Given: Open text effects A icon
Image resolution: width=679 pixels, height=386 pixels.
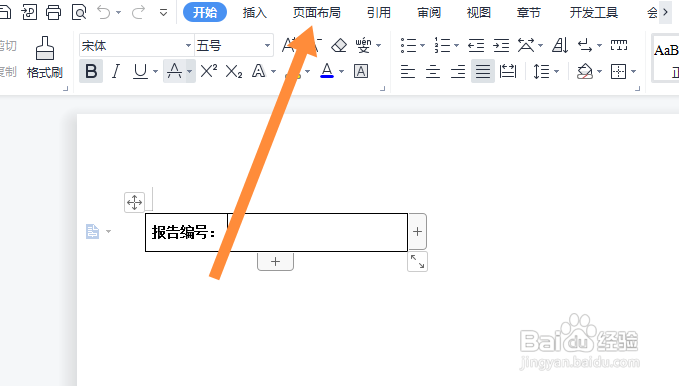Looking at the screenshot, I should click(259, 71).
